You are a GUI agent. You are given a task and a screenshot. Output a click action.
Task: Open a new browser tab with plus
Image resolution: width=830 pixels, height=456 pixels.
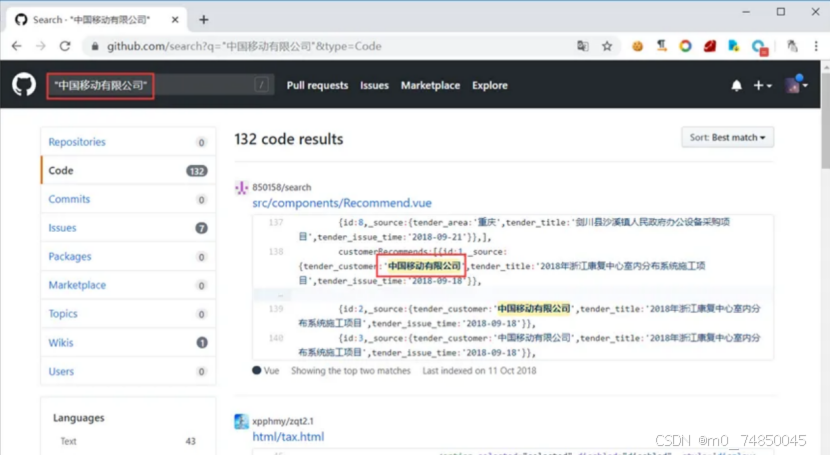tap(204, 20)
